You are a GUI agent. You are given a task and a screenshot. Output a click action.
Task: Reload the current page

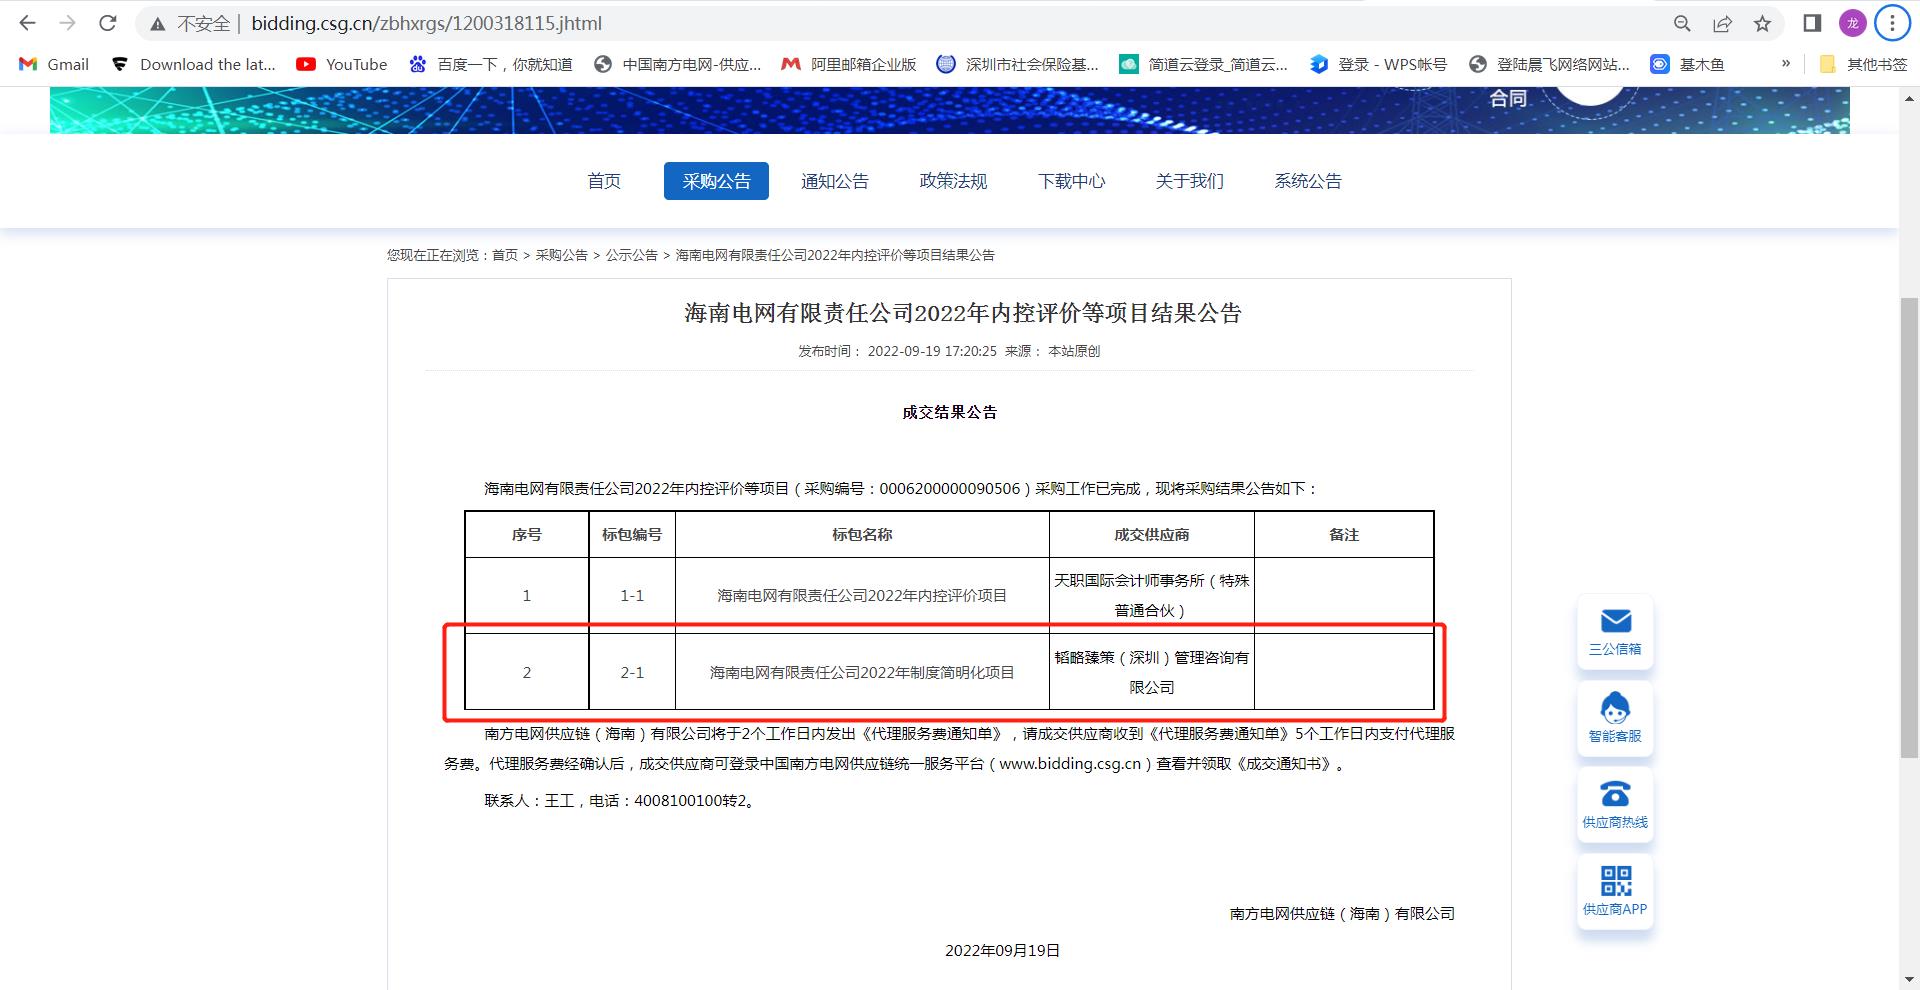pyautogui.click(x=108, y=23)
